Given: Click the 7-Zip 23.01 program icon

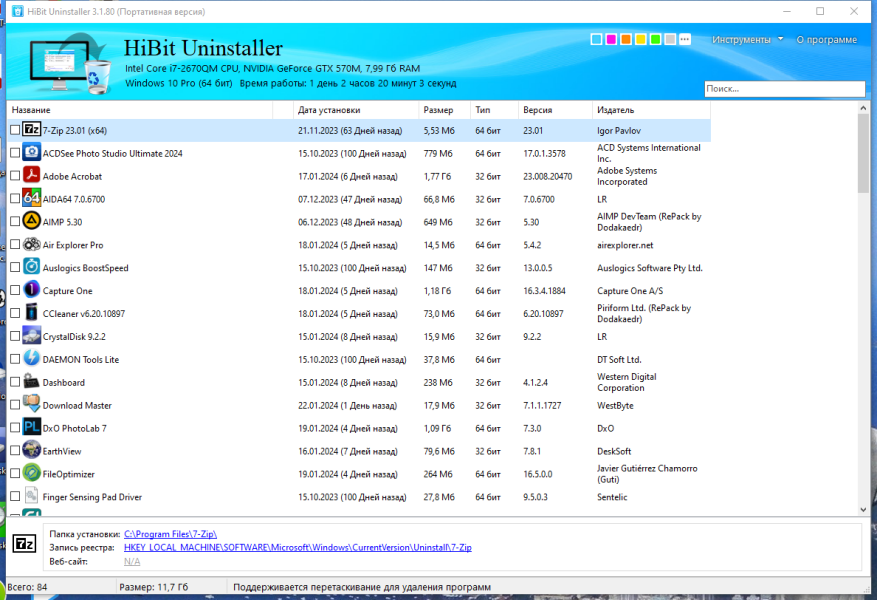Looking at the screenshot, I should (31, 130).
